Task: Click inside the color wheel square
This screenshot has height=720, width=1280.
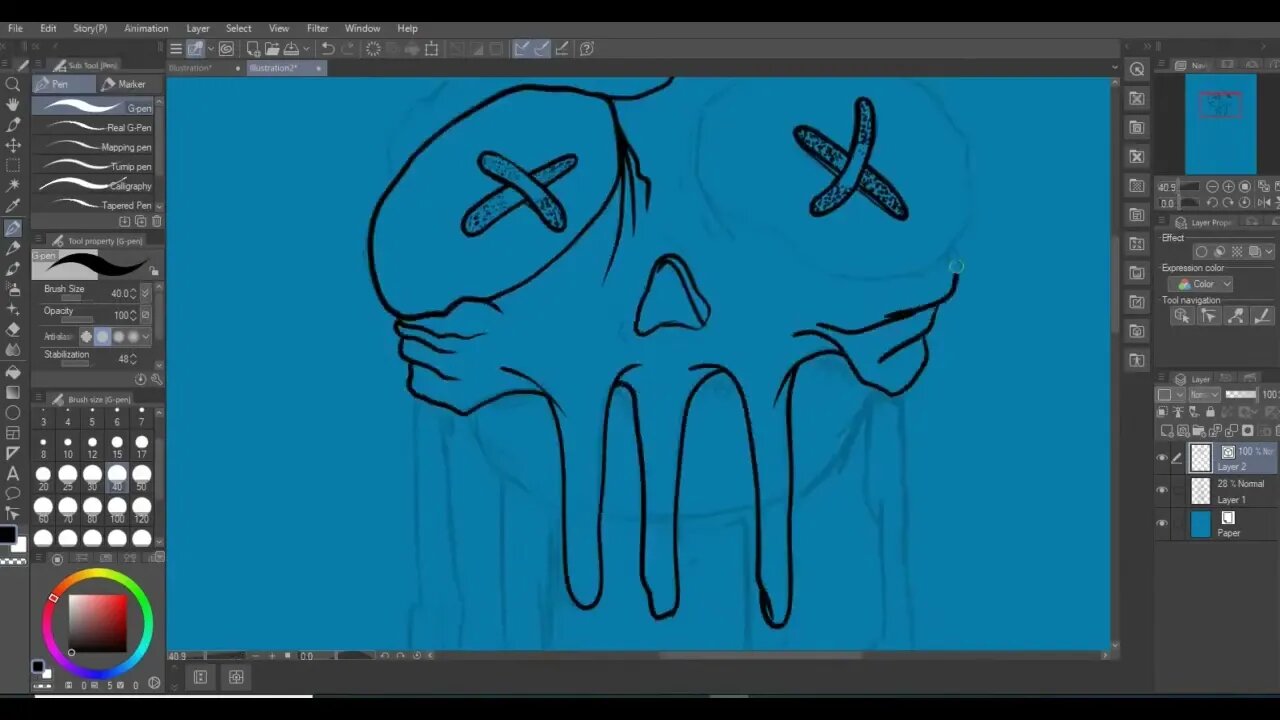Action: pos(97,622)
